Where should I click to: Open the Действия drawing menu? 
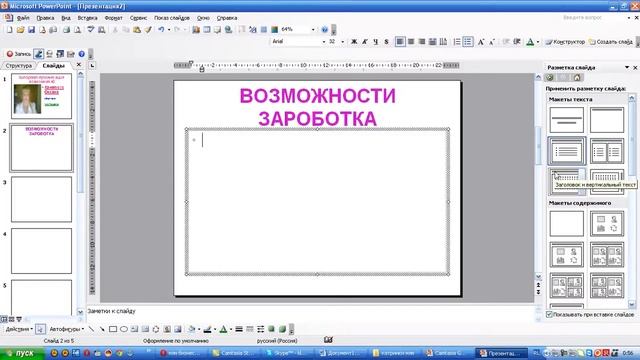(19, 329)
